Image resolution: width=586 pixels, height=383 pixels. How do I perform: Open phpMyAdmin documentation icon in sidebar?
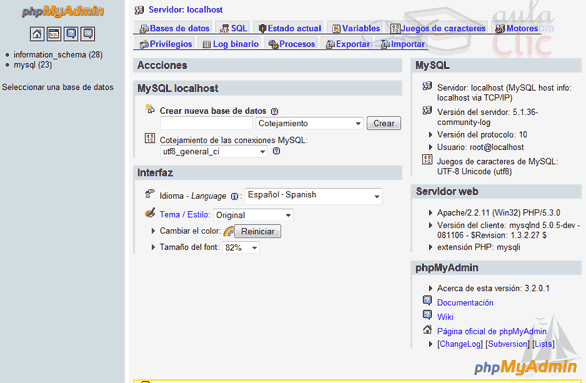(x=71, y=34)
